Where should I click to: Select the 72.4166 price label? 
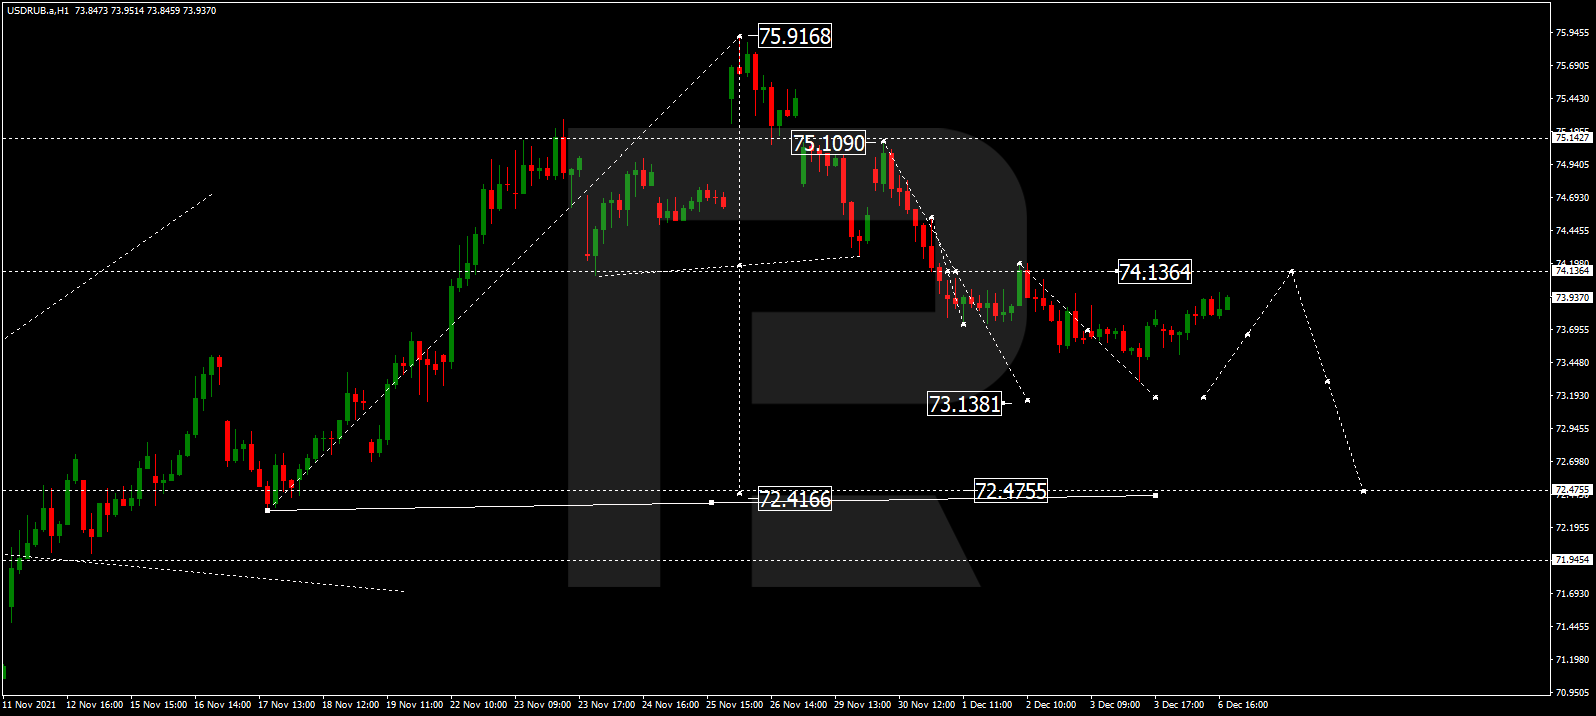click(x=794, y=499)
